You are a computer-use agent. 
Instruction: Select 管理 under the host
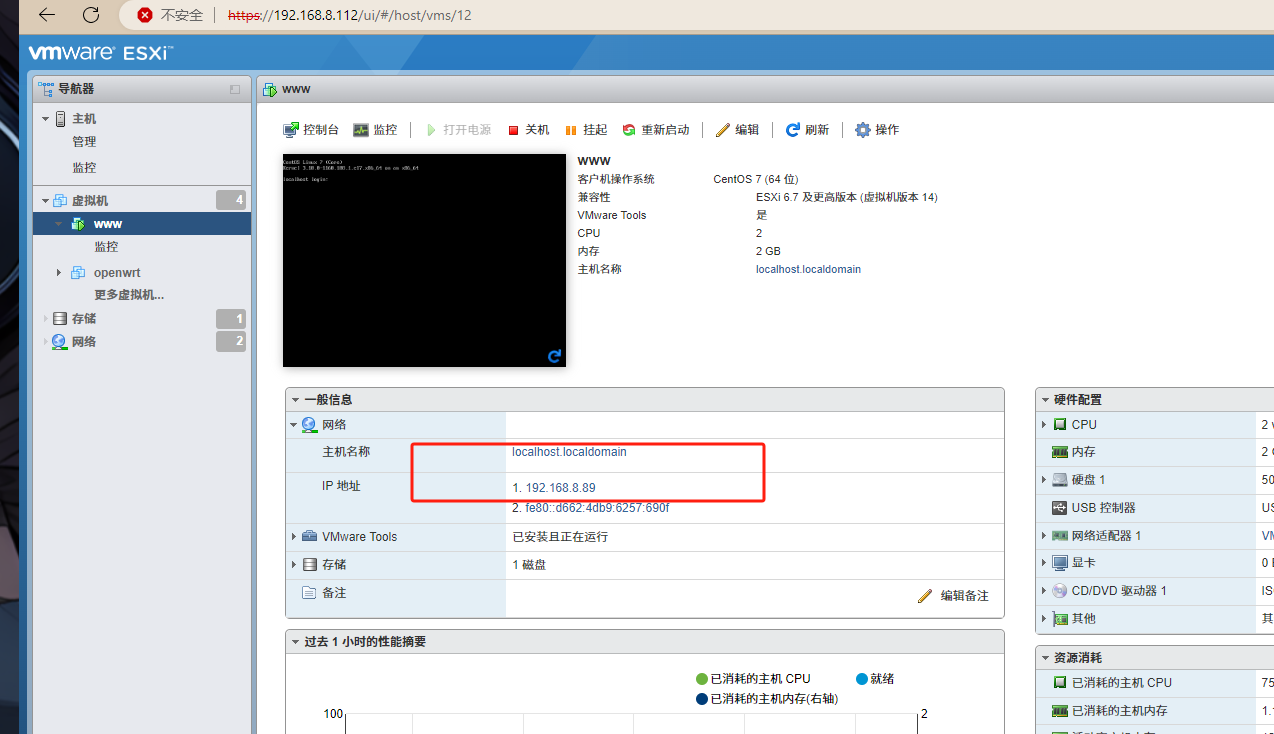pyautogui.click(x=84, y=142)
